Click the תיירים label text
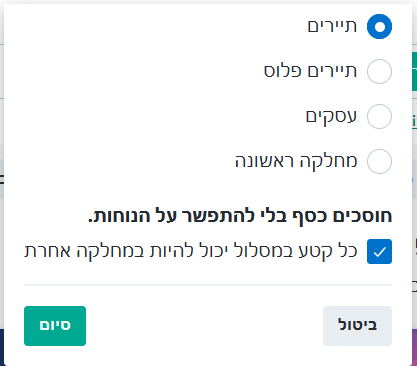 pos(332,26)
